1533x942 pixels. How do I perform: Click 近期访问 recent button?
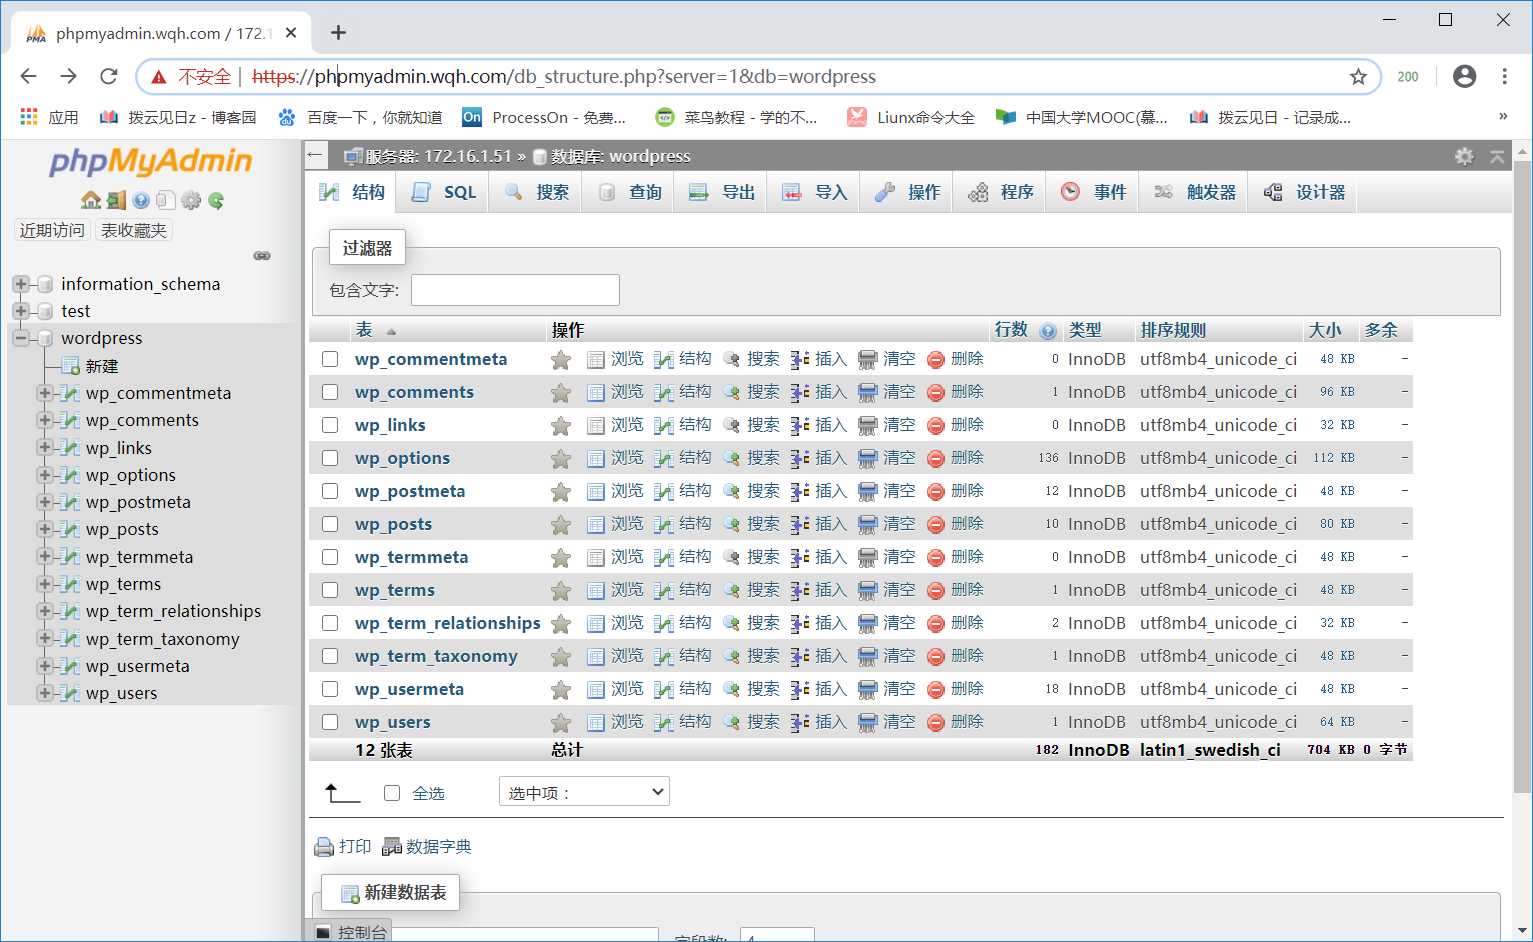pos(52,230)
